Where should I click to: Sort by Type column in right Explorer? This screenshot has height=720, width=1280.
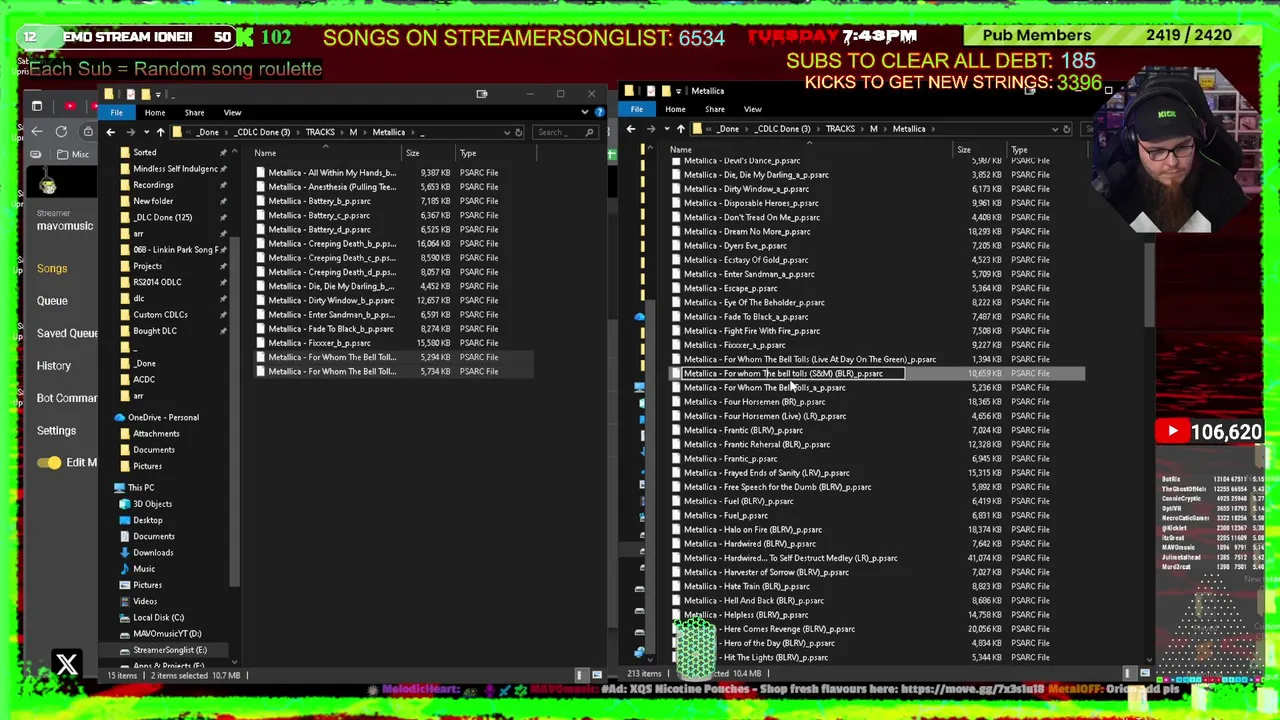tap(1018, 150)
